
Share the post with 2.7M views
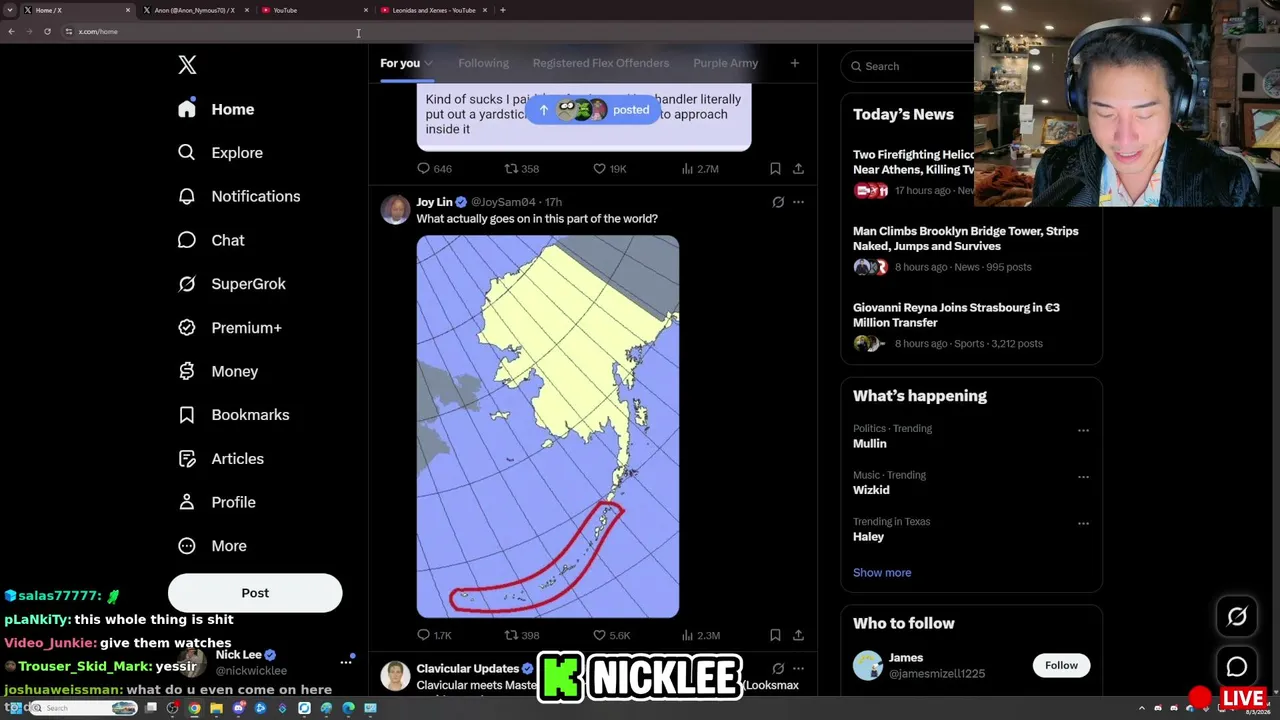point(798,169)
